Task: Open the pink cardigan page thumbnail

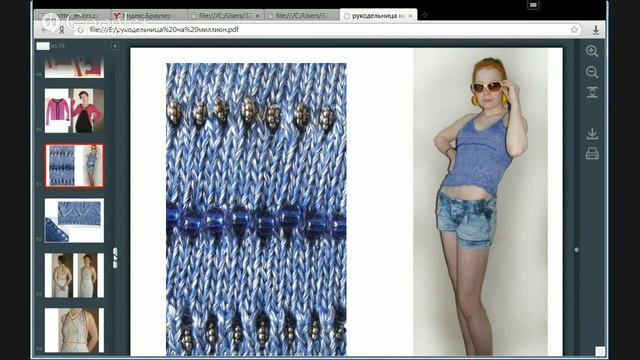Action: pyautogui.click(x=74, y=111)
